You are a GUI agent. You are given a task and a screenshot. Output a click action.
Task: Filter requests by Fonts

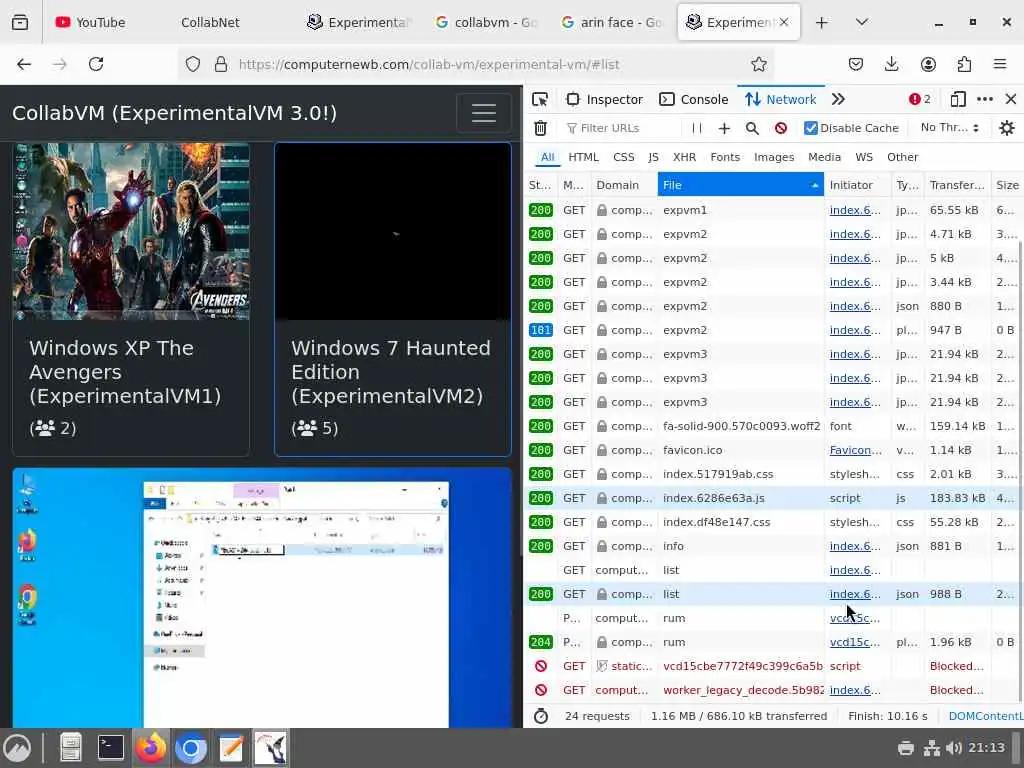[725, 157]
